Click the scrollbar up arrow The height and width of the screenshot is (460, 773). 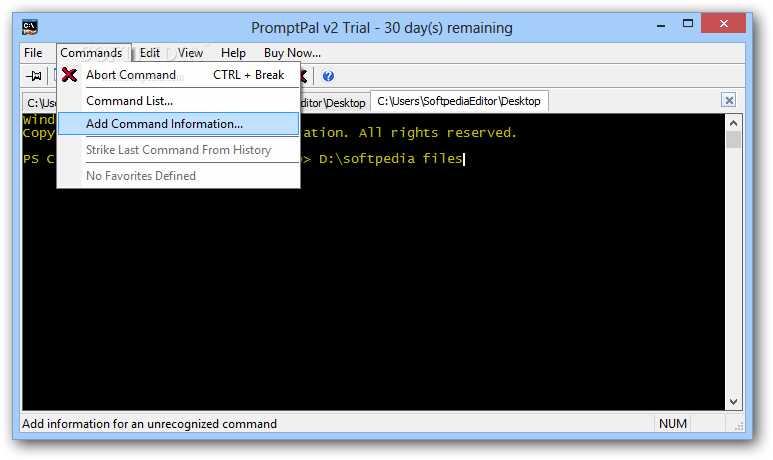[x=733, y=123]
